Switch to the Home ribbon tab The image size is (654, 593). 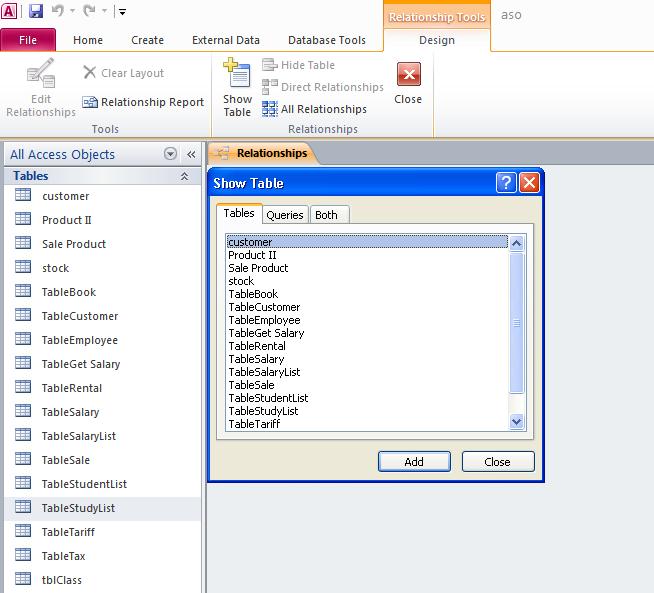click(88, 40)
